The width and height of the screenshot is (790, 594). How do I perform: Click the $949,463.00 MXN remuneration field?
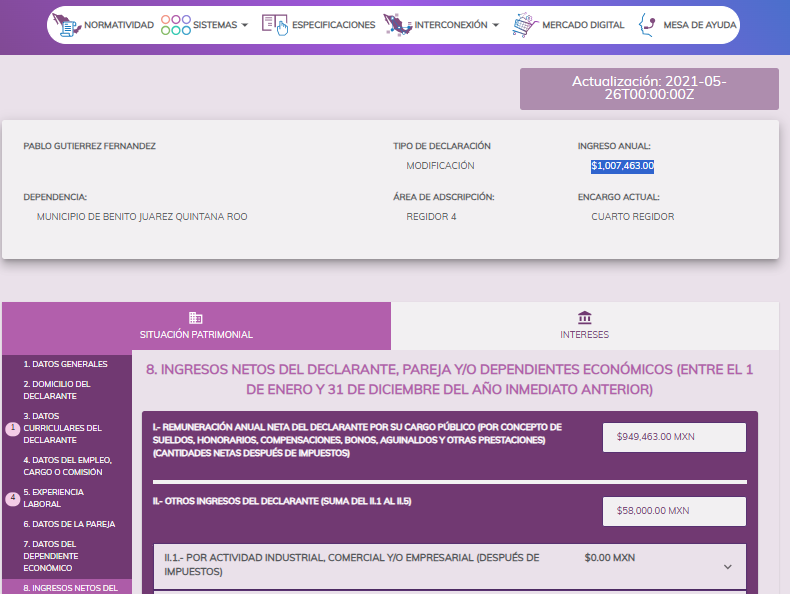pyautogui.click(x=674, y=437)
